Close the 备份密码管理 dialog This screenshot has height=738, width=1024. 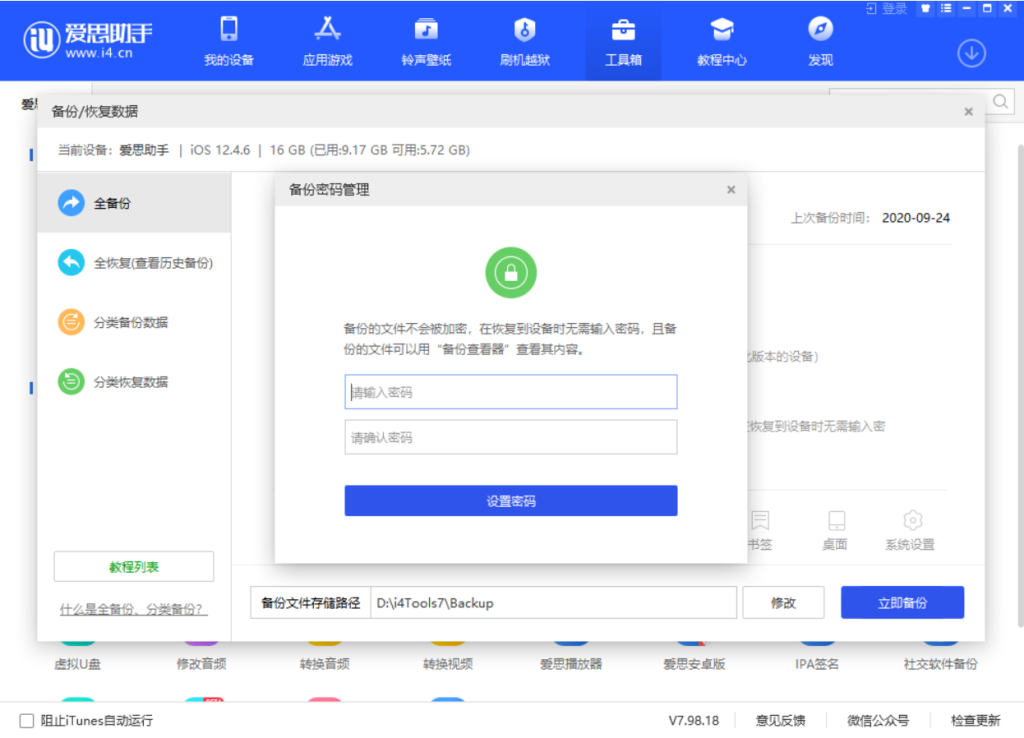[x=731, y=190]
